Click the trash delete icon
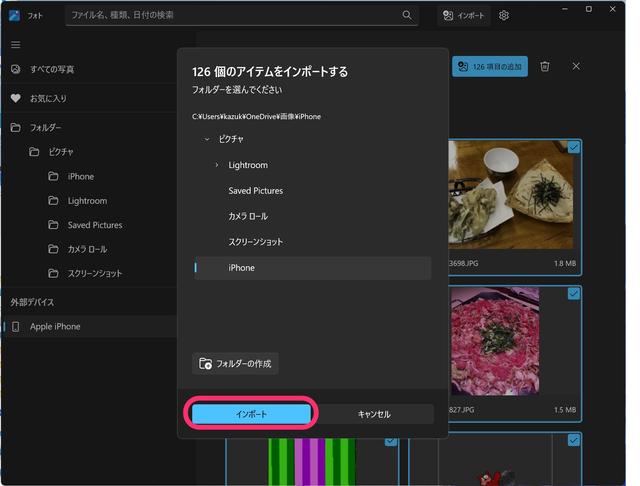 [x=545, y=66]
